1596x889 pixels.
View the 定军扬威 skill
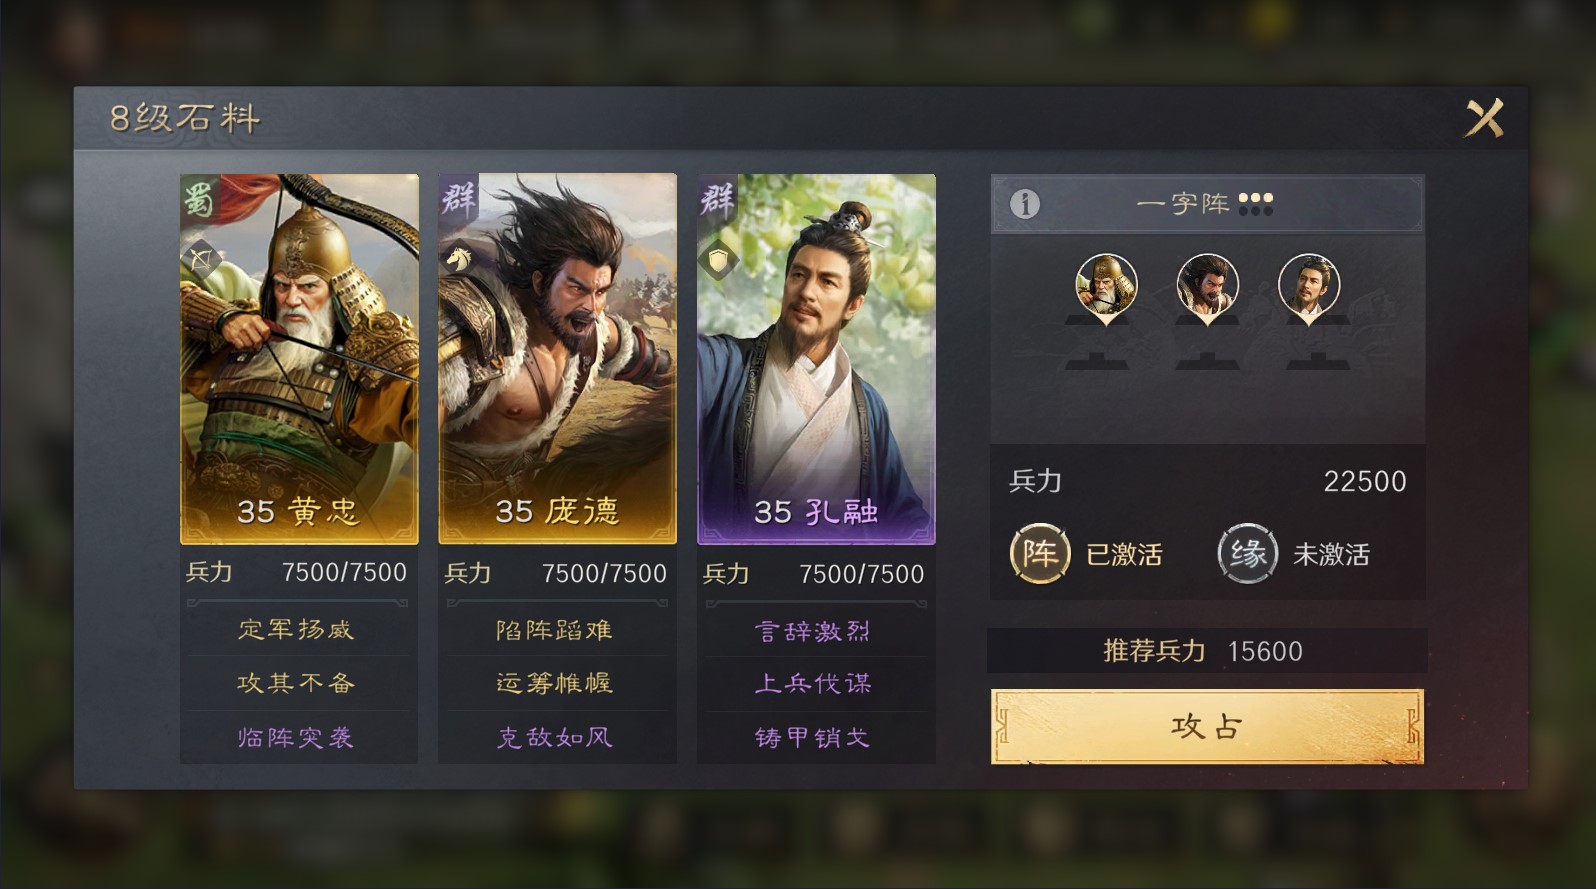tap(296, 629)
